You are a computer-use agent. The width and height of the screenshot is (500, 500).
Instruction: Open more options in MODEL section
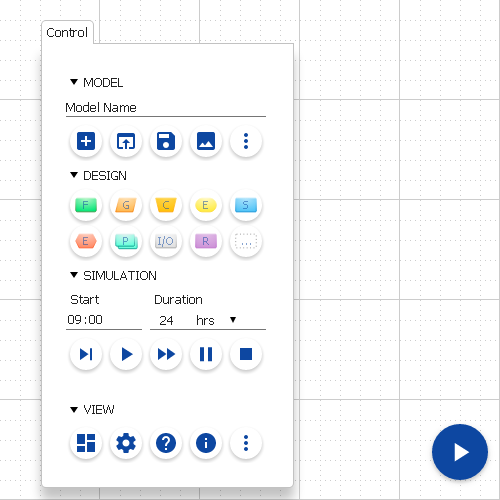pyautogui.click(x=246, y=141)
